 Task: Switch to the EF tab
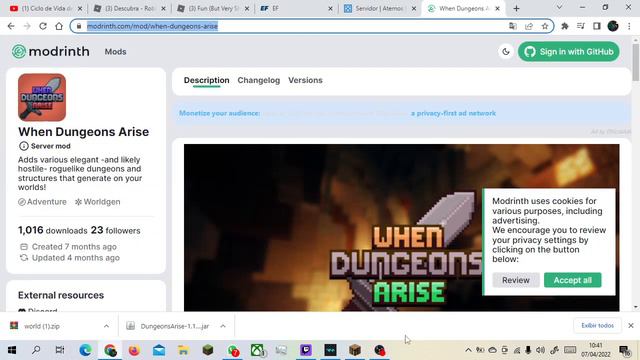tap(295, 8)
